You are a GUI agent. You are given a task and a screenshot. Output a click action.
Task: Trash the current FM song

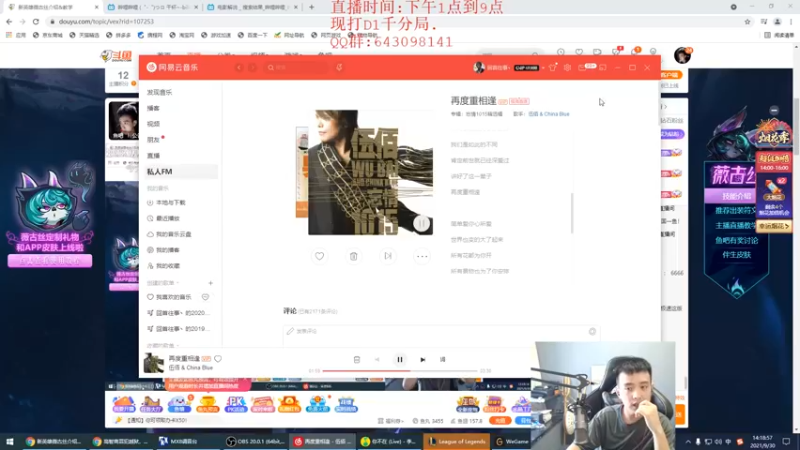[354, 256]
